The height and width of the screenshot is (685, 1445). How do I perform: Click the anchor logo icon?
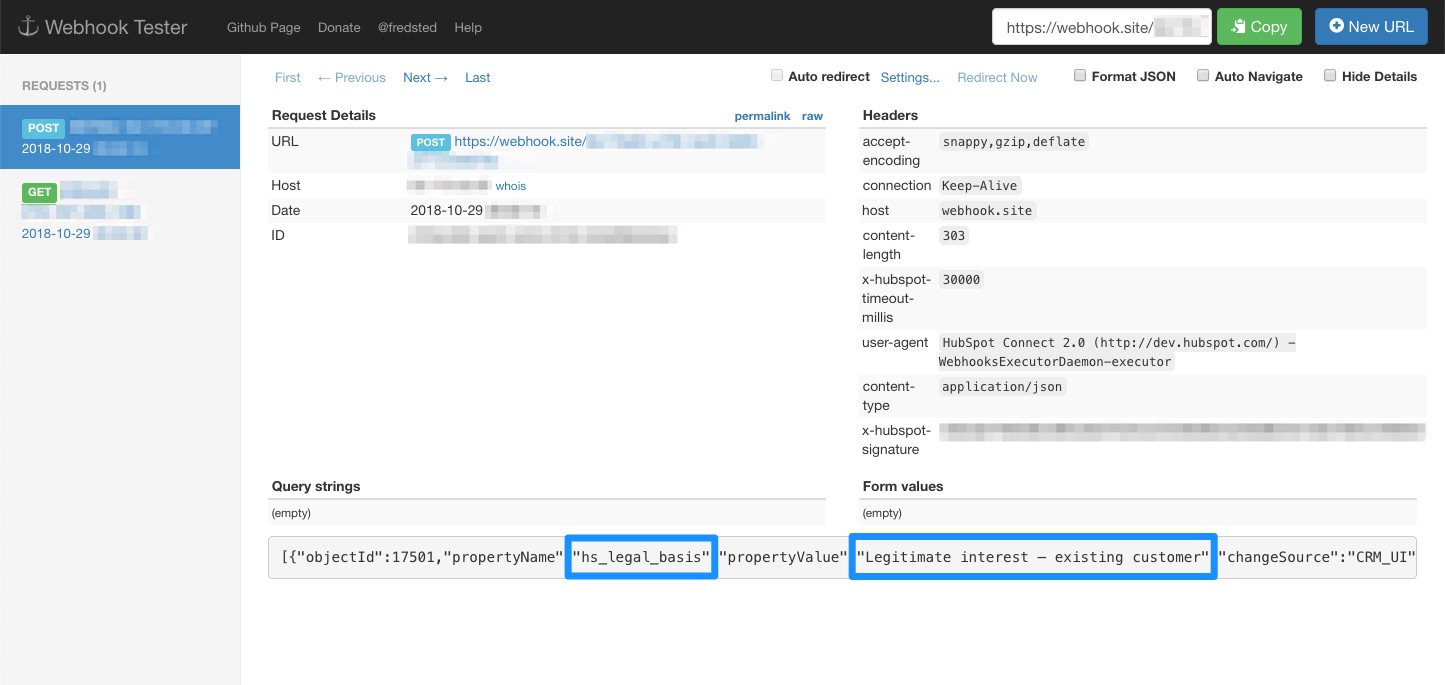(x=29, y=27)
